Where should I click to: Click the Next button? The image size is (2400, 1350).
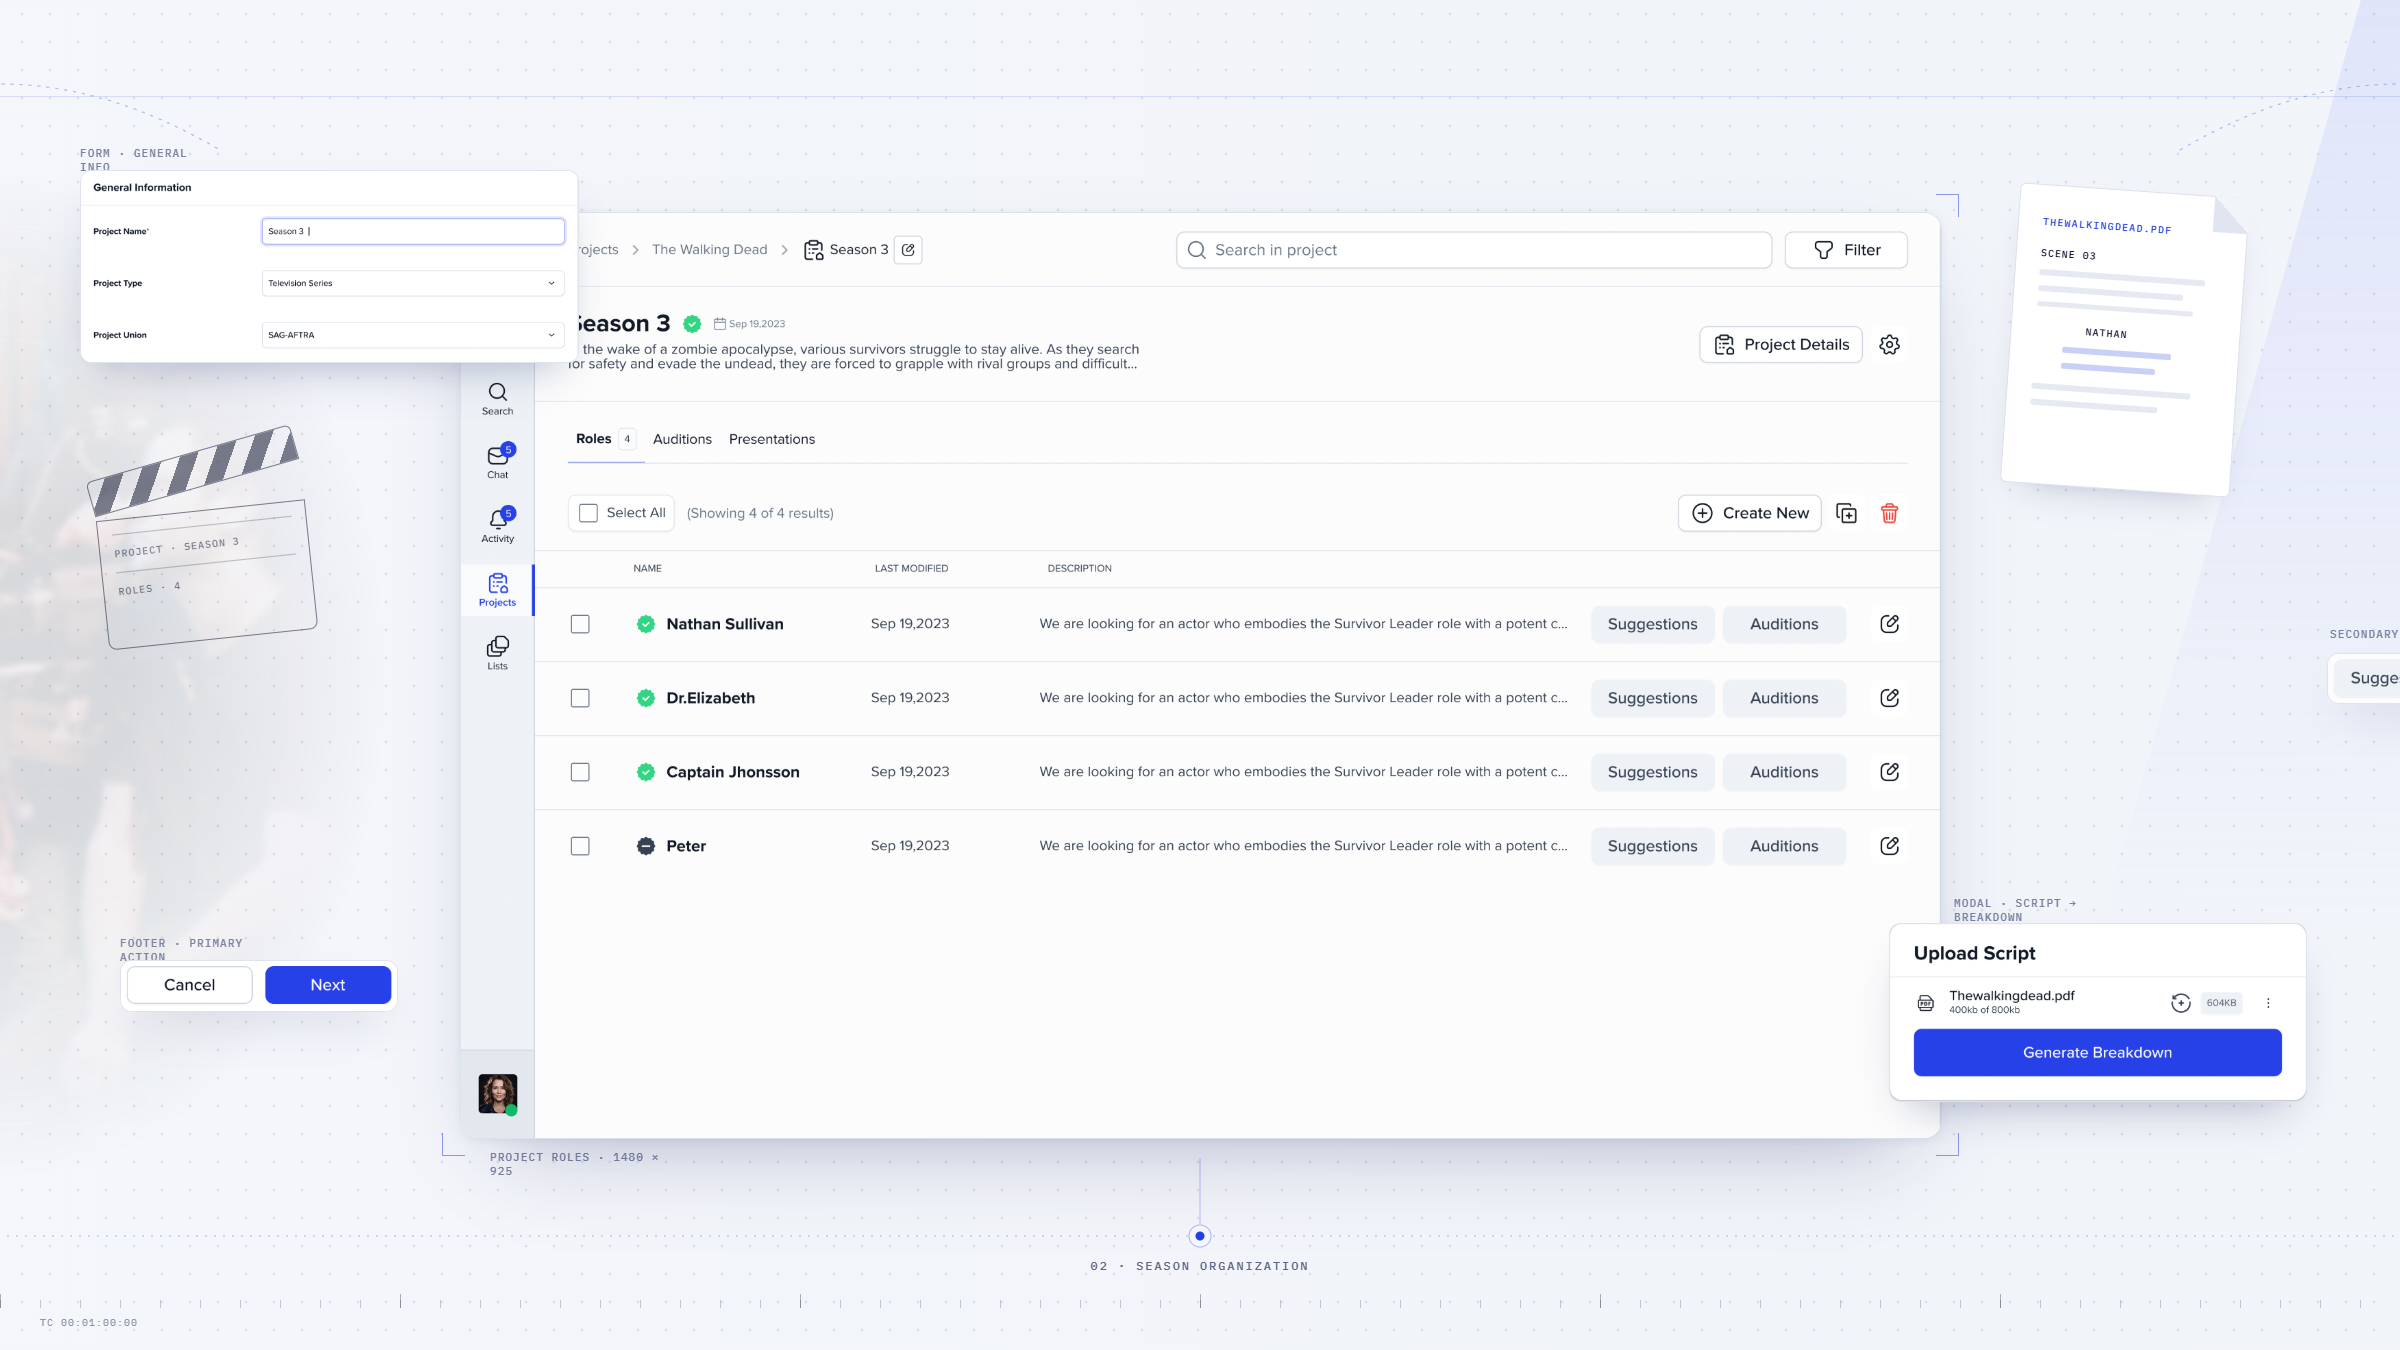[328, 985]
